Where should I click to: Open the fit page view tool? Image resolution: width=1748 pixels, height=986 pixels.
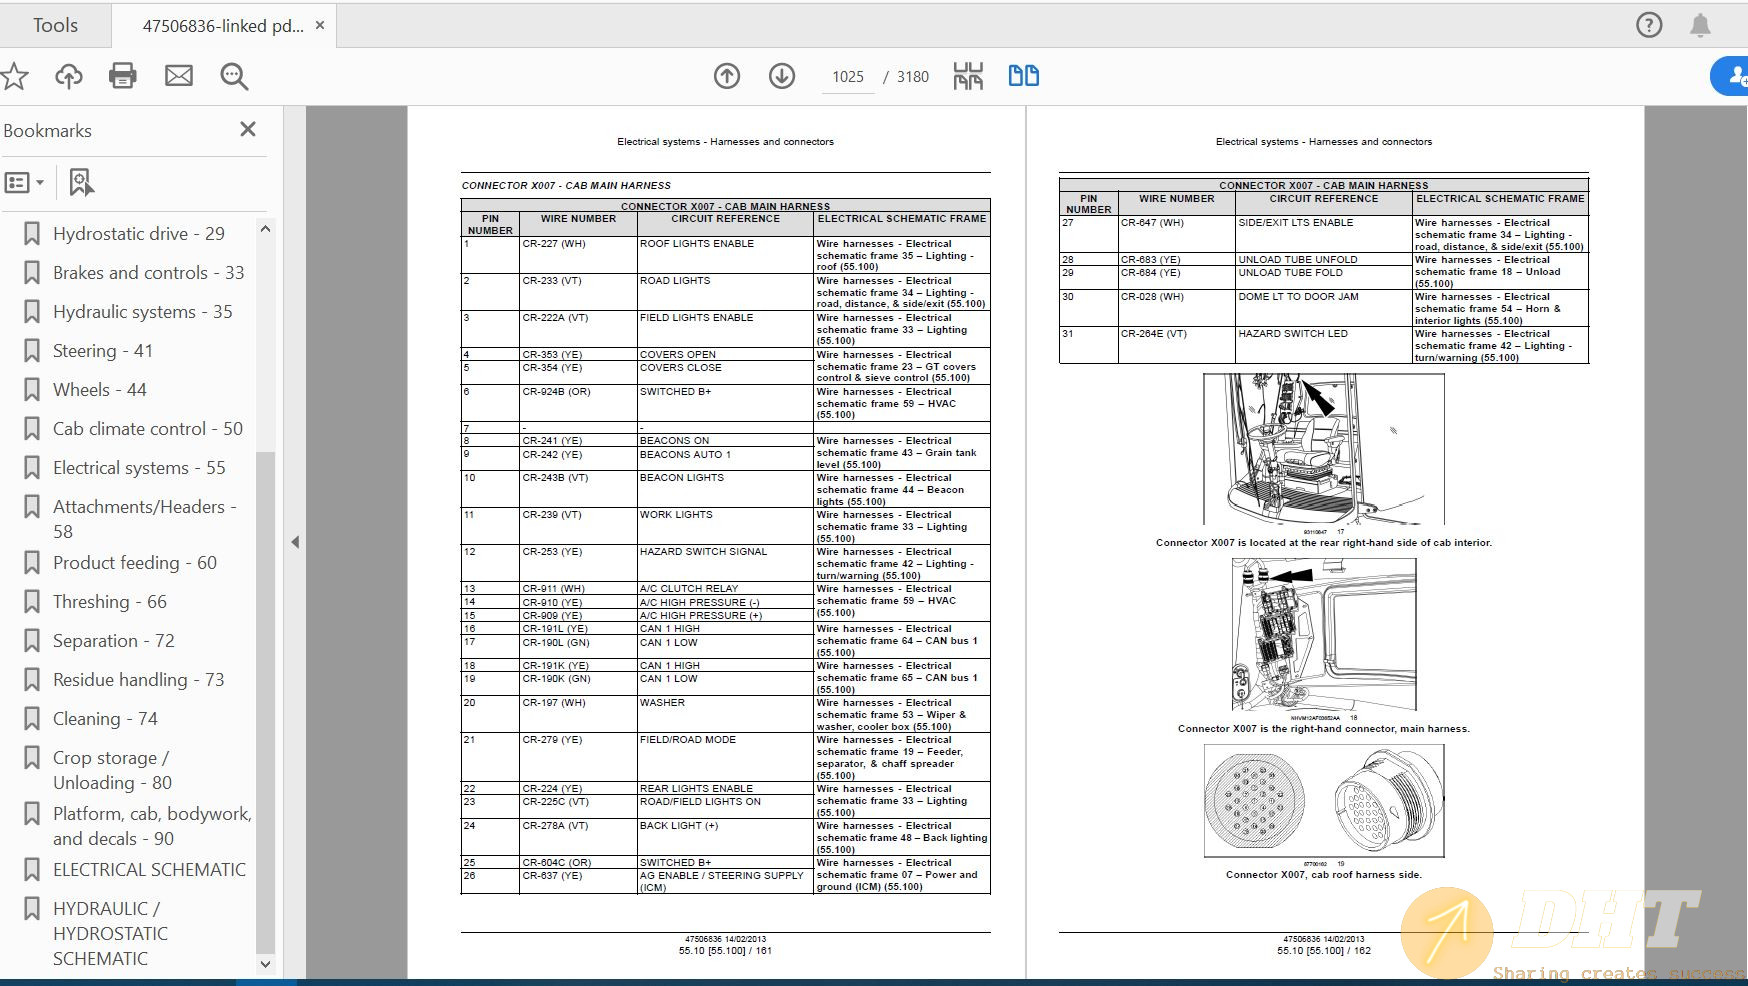[968, 76]
